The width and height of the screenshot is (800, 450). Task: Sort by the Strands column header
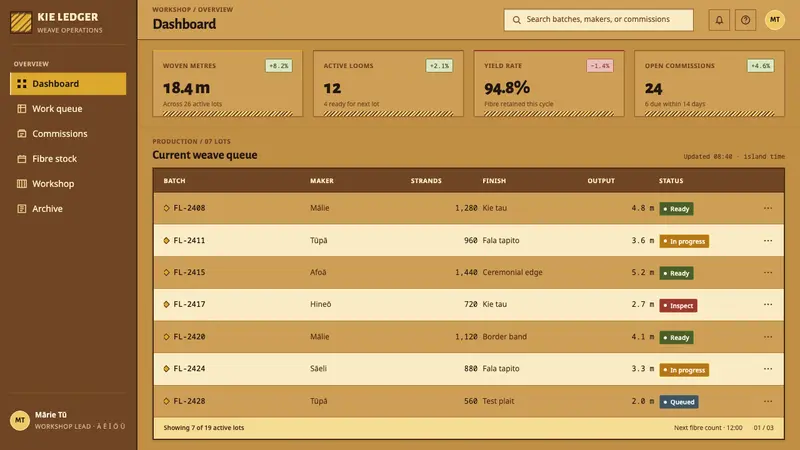coord(426,181)
